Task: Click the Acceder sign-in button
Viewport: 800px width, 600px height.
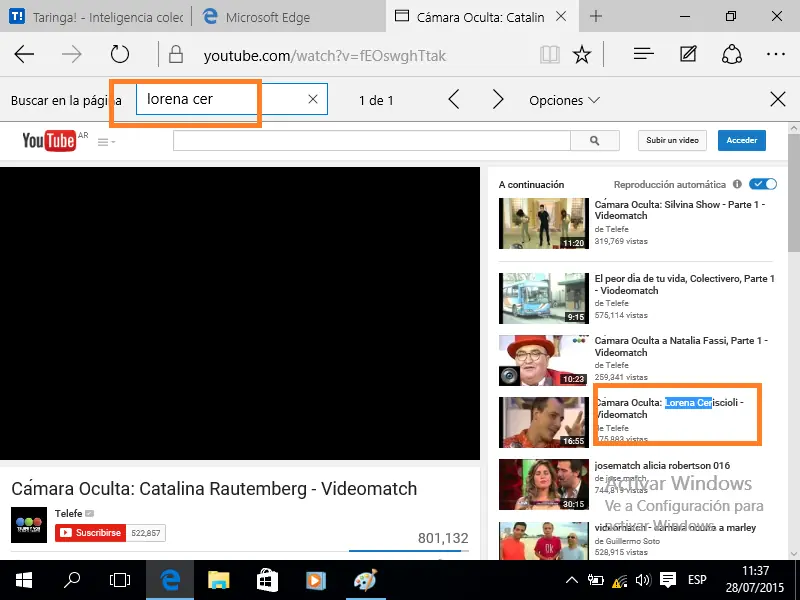Action: (x=742, y=140)
